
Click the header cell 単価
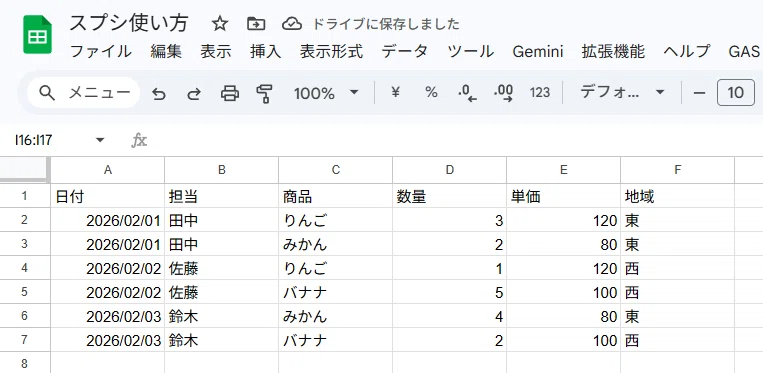coord(563,196)
